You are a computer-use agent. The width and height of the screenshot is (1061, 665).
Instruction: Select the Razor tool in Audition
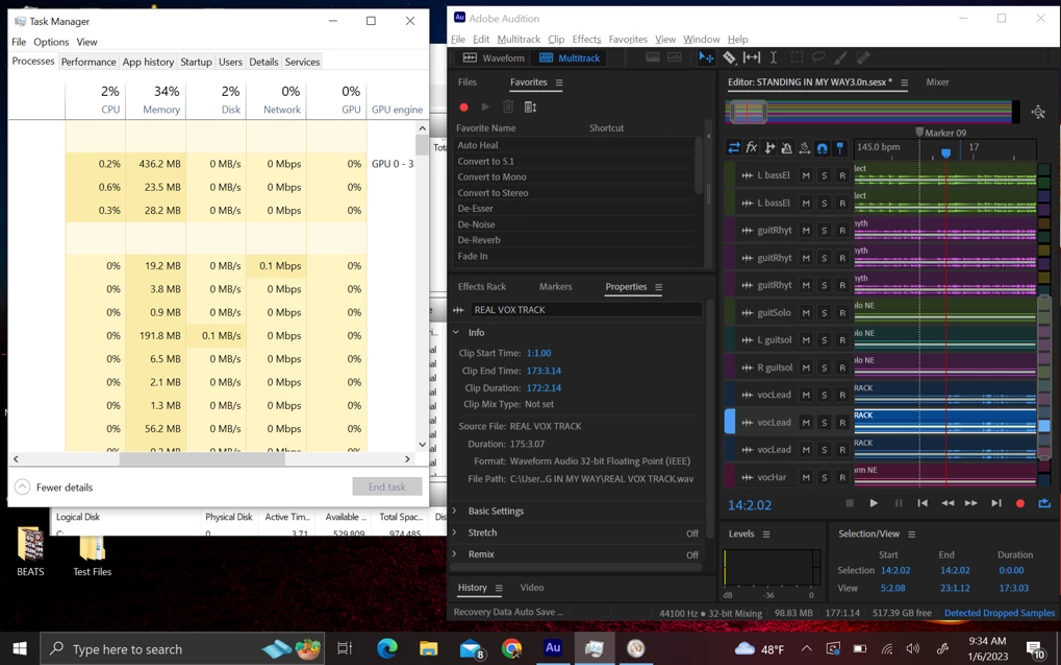pos(729,58)
